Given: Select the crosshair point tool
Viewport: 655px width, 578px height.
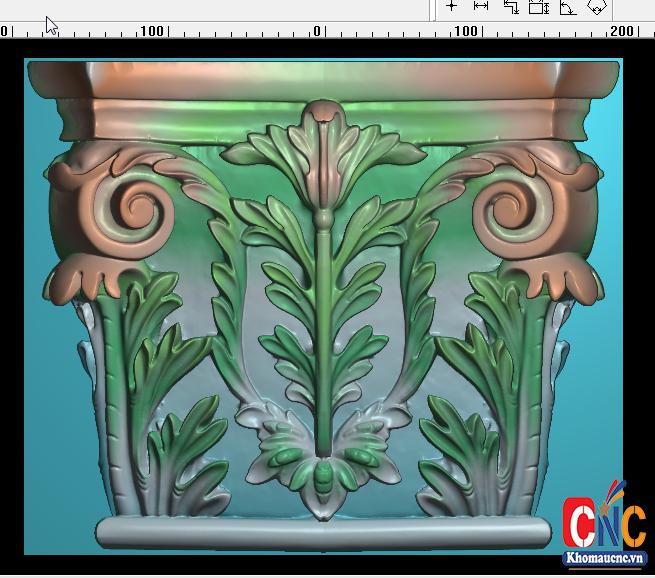Looking at the screenshot, I should tap(452, 6).
